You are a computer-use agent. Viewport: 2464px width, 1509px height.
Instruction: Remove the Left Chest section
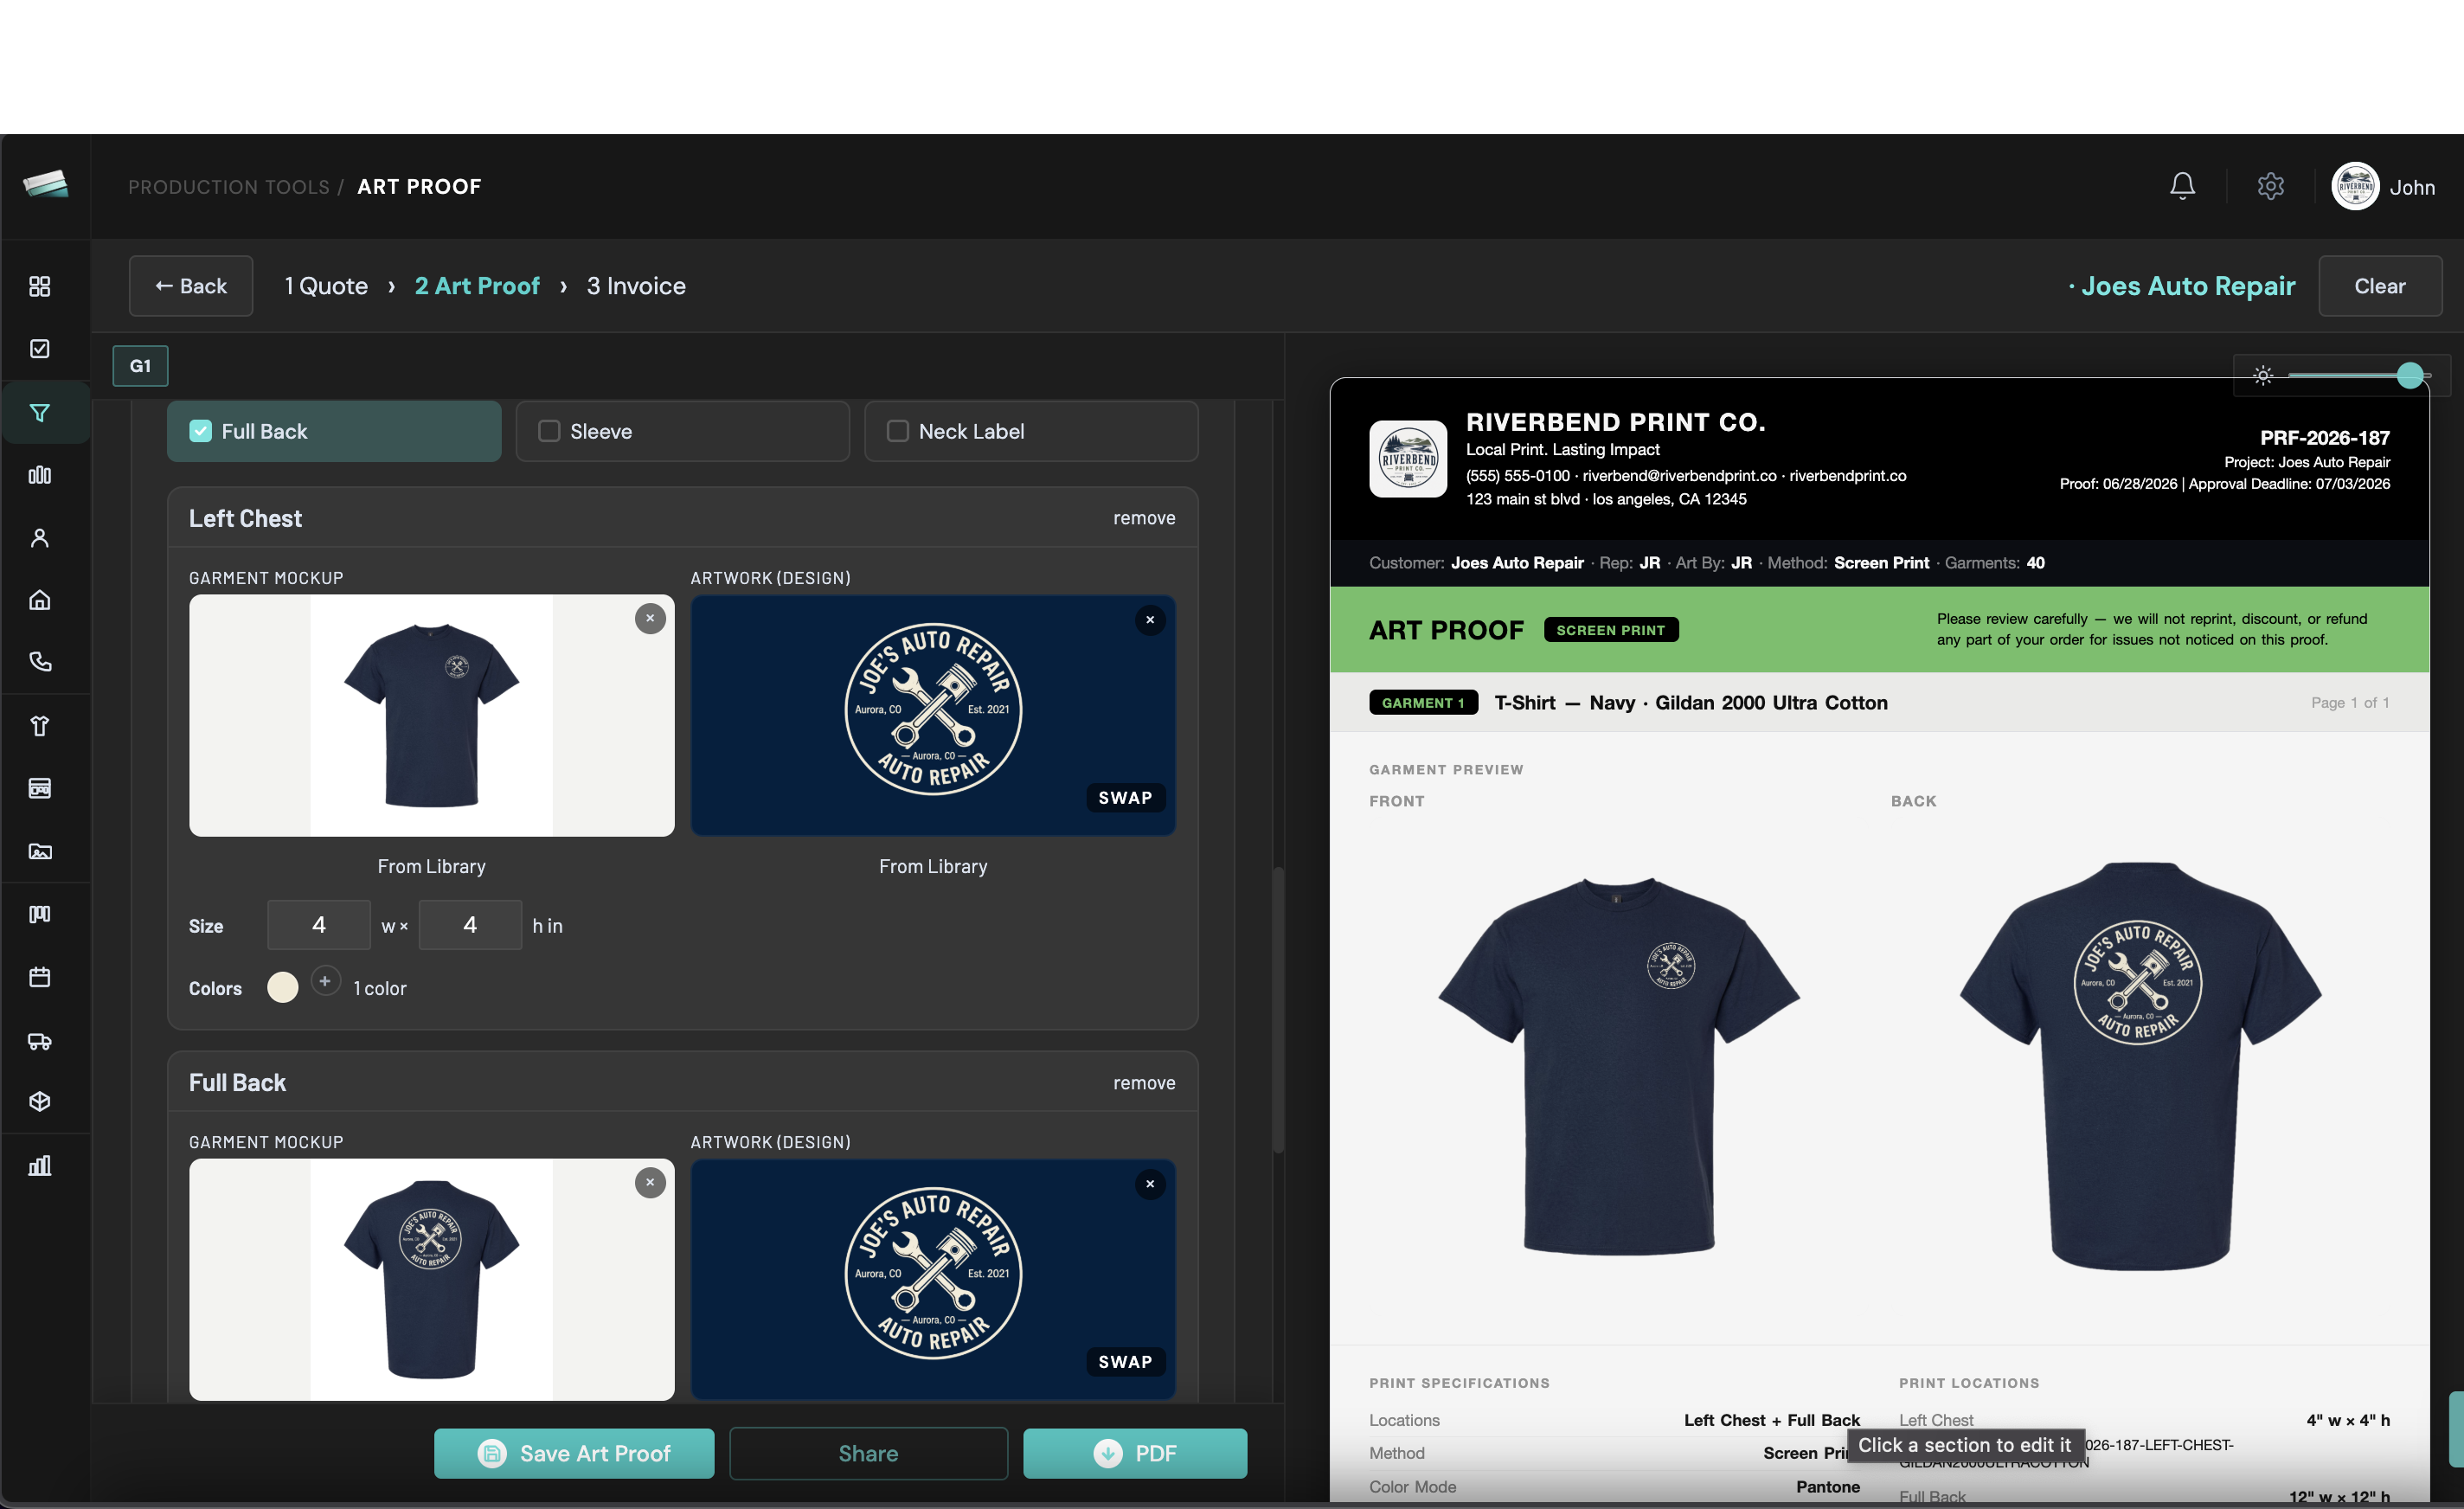pyautogui.click(x=1144, y=518)
